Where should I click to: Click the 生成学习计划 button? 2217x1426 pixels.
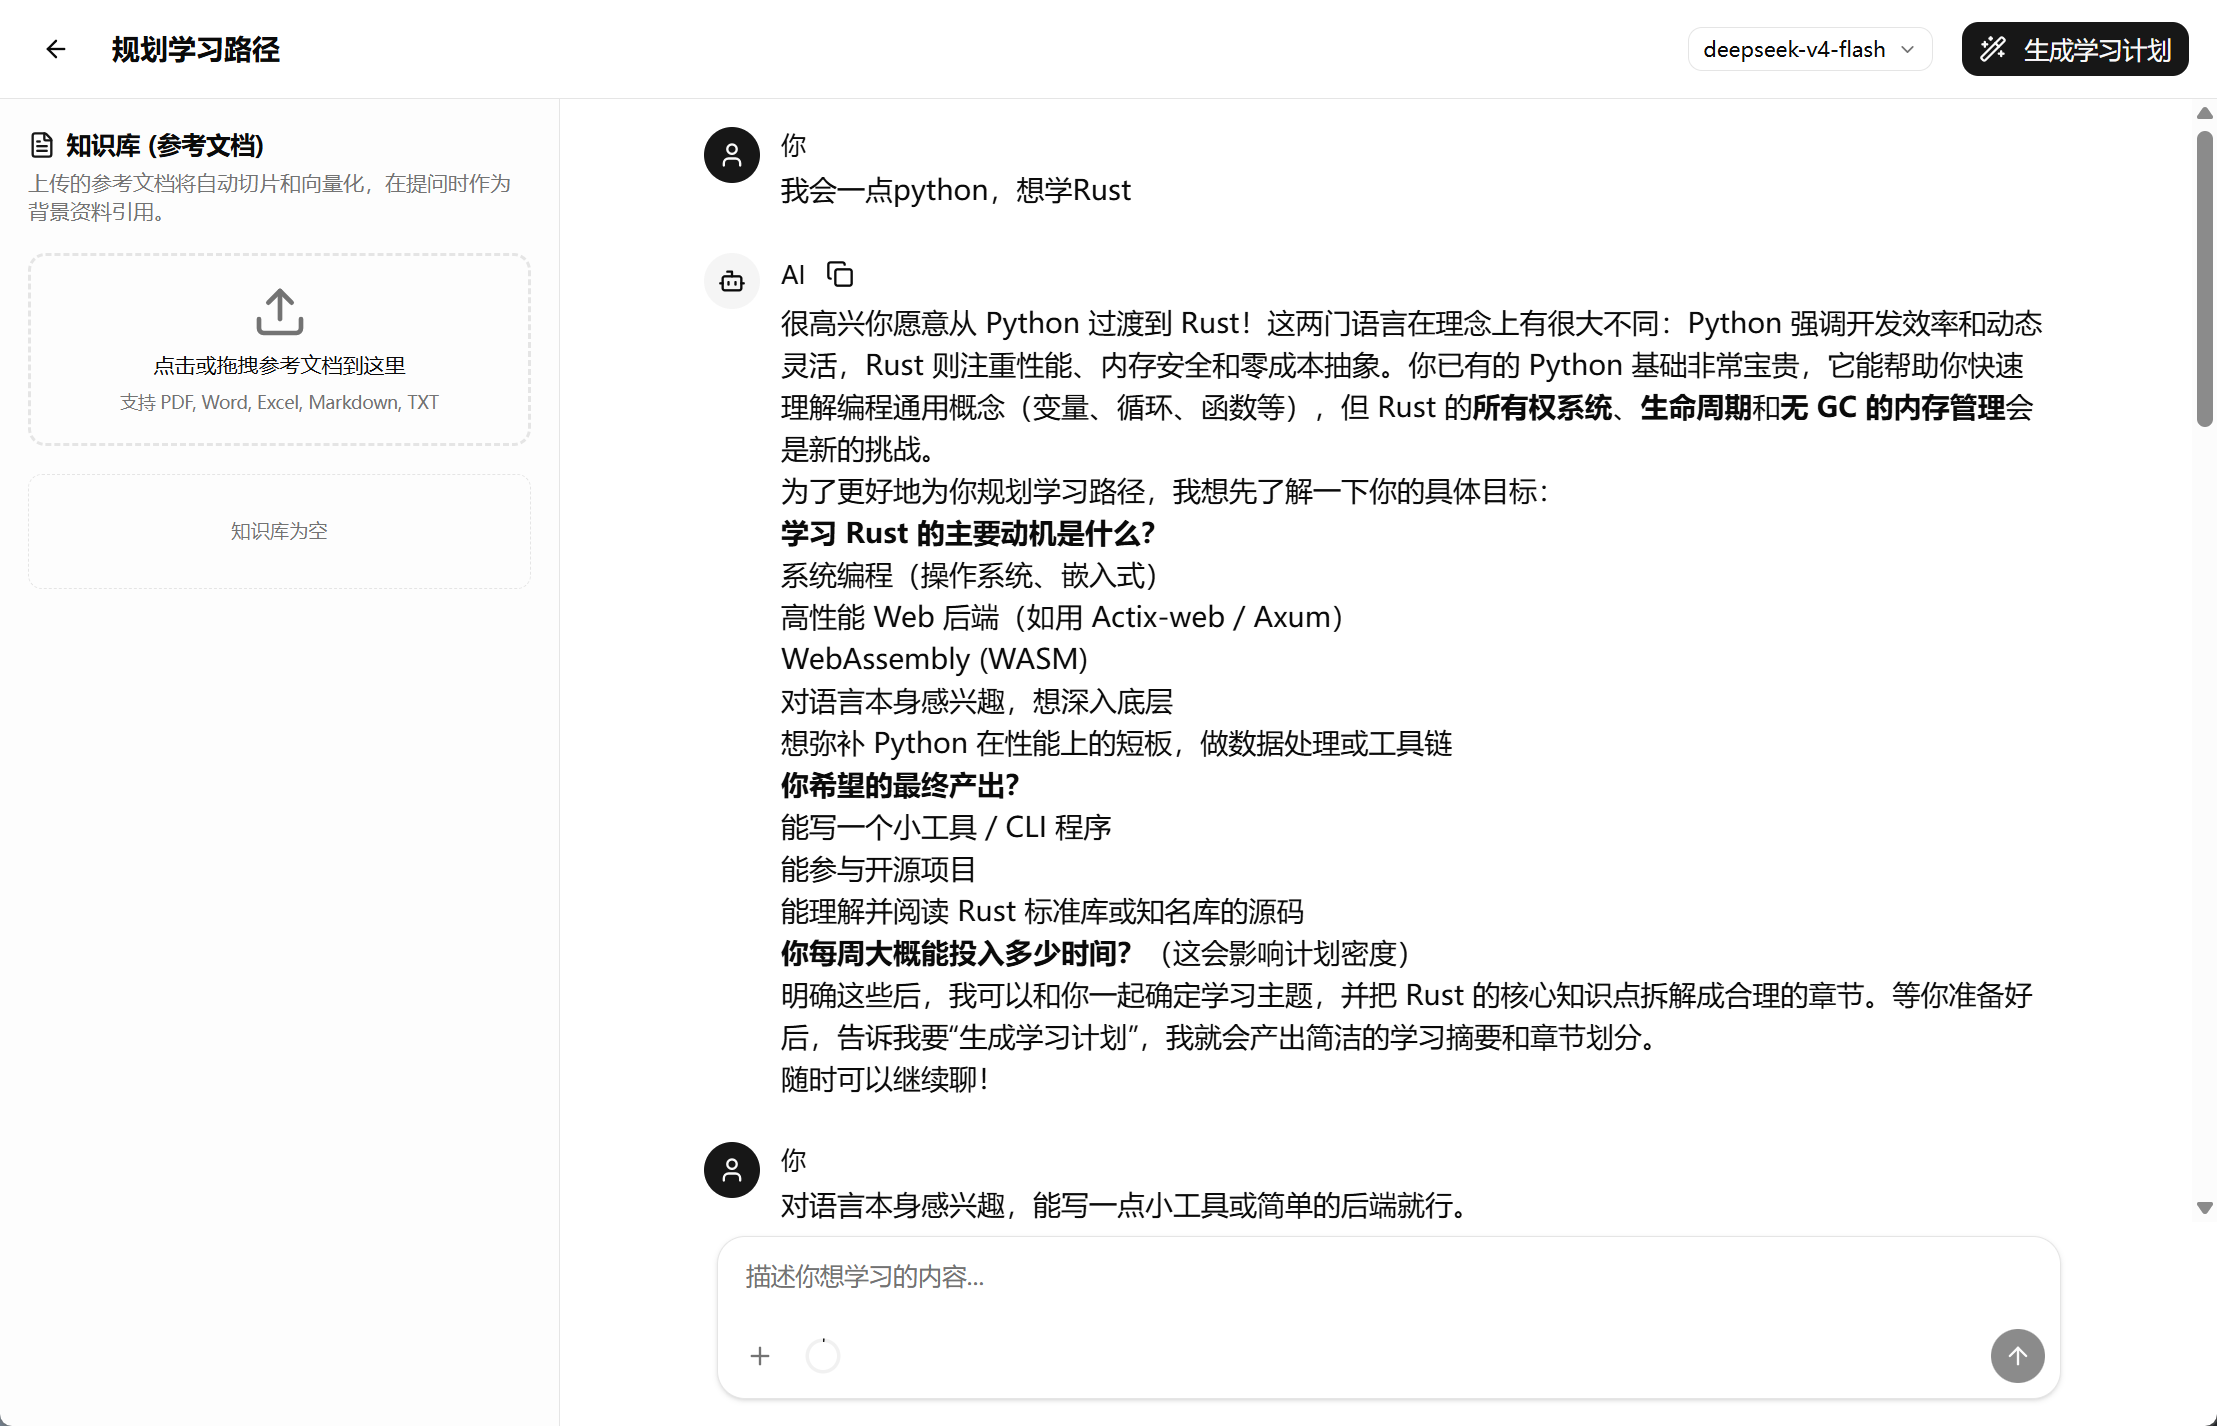pos(2075,49)
